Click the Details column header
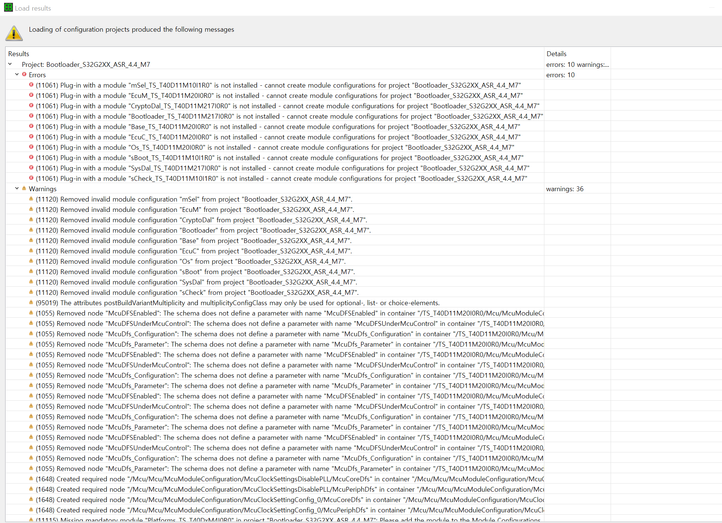Image resolution: width=722 pixels, height=523 pixels. (x=556, y=53)
